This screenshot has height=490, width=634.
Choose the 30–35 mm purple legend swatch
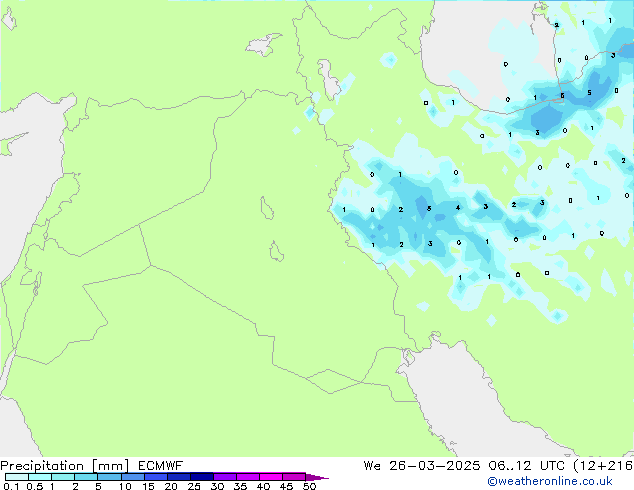pyautogui.click(x=224, y=477)
